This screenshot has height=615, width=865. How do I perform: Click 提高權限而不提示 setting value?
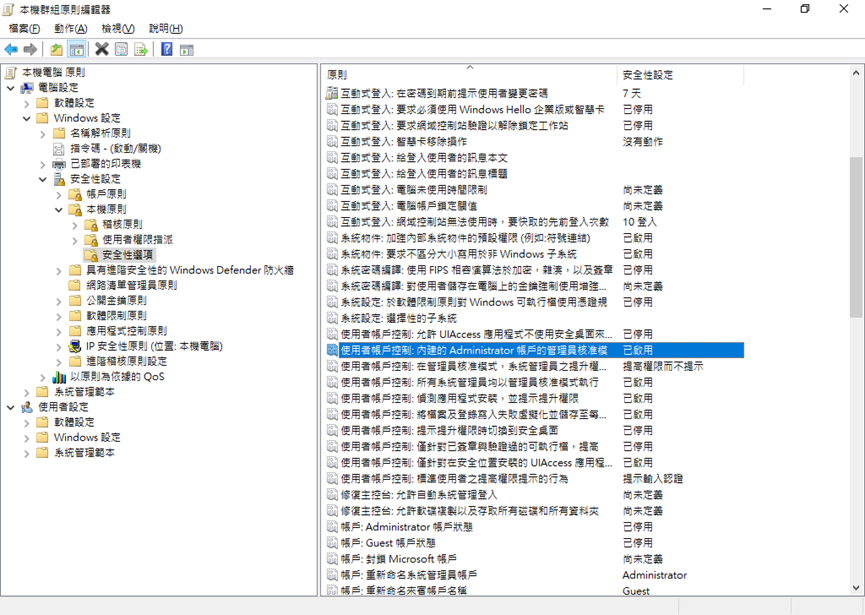[663, 366]
